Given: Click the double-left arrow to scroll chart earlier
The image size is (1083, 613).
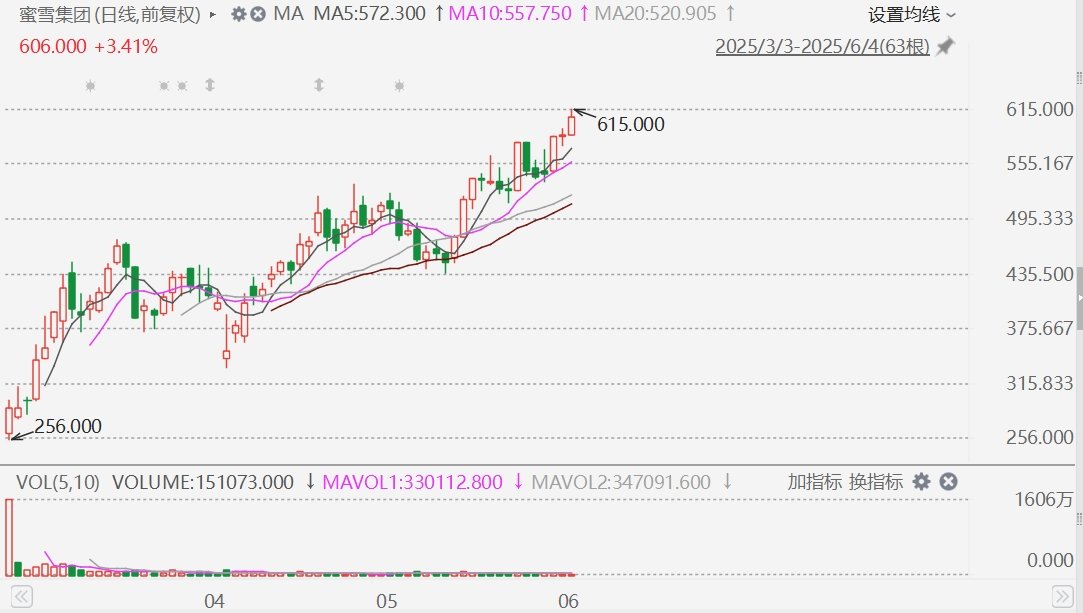Looking at the screenshot, I should point(22,596).
